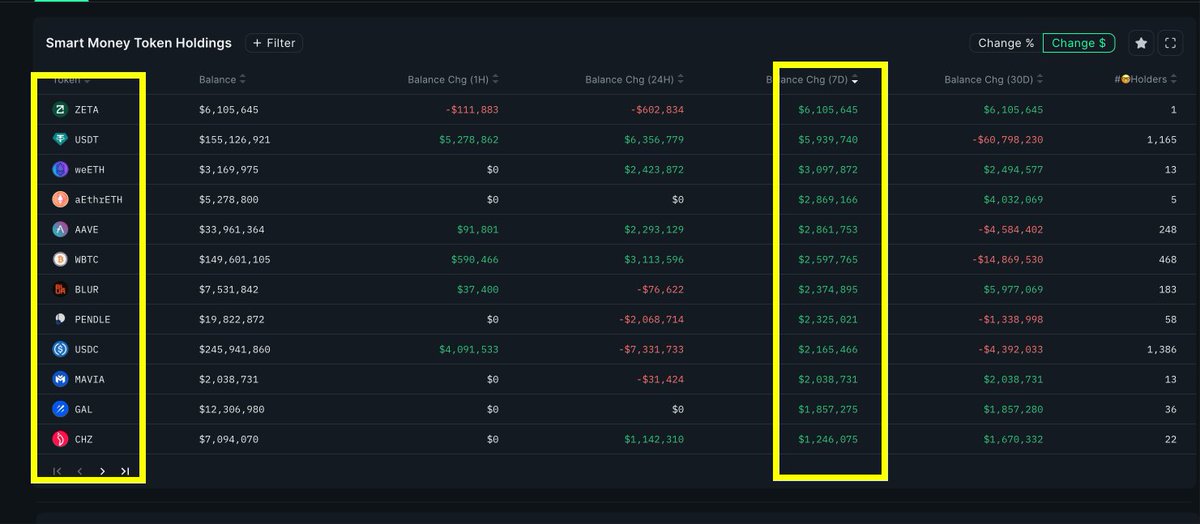The width and height of the screenshot is (1200, 524).
Task: Favorite this table with the star icon
Action: click(x=1141, y=43)
